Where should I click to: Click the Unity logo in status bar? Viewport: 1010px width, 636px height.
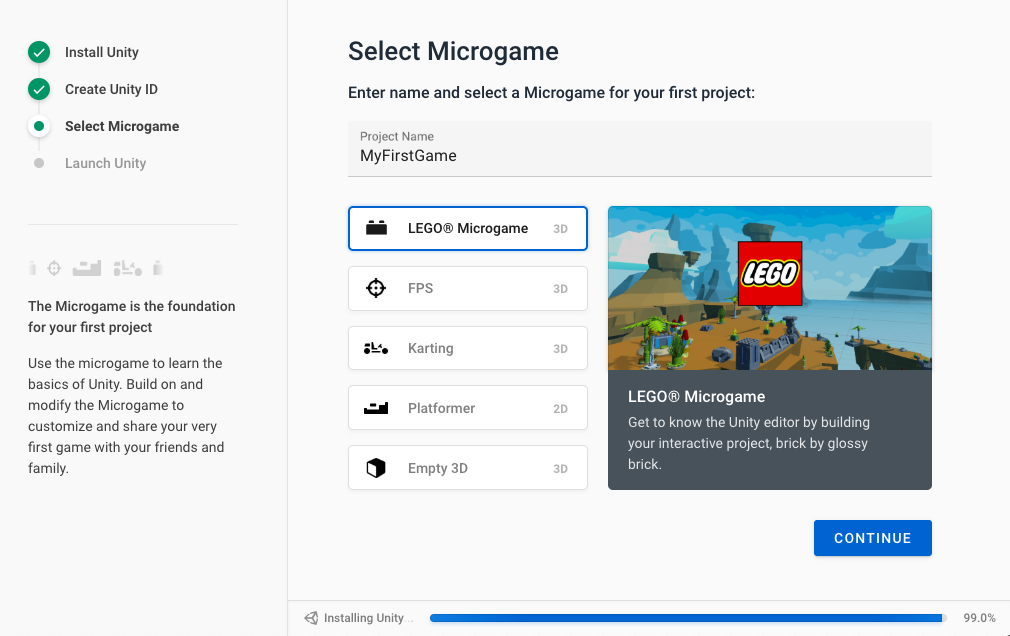(311, 618)
